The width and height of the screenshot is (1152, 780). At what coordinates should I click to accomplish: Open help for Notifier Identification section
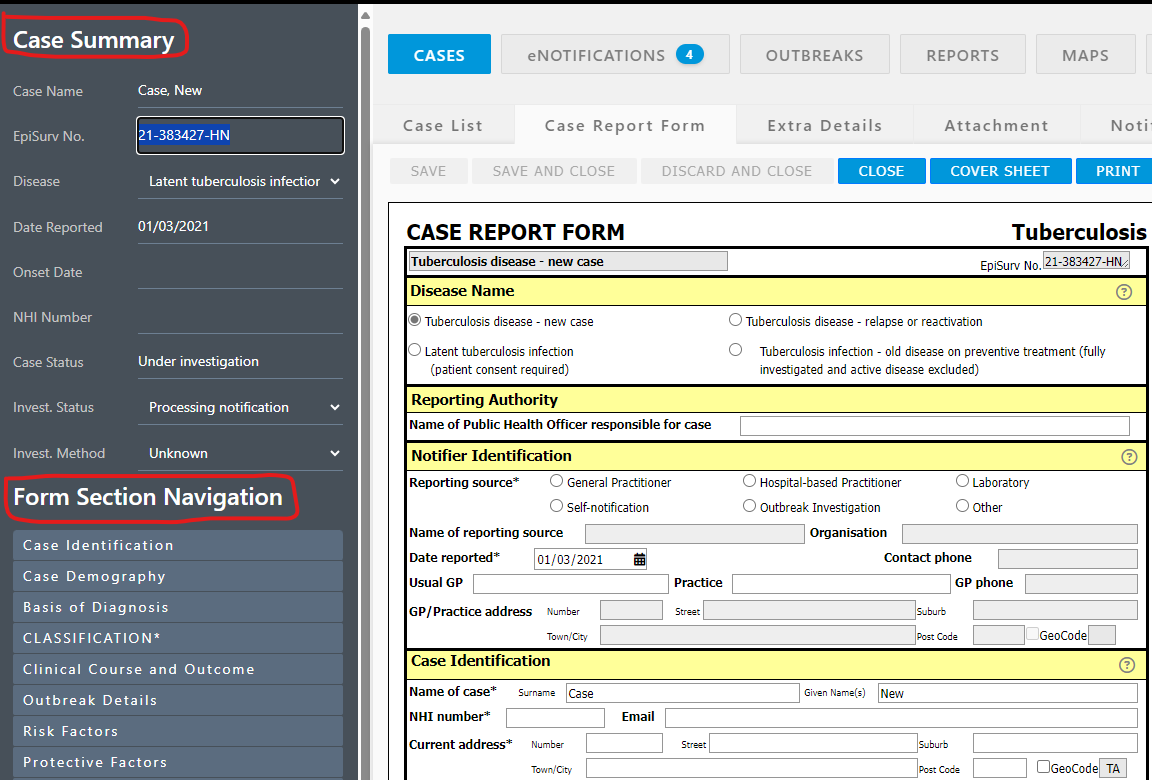pos(1129,457)
